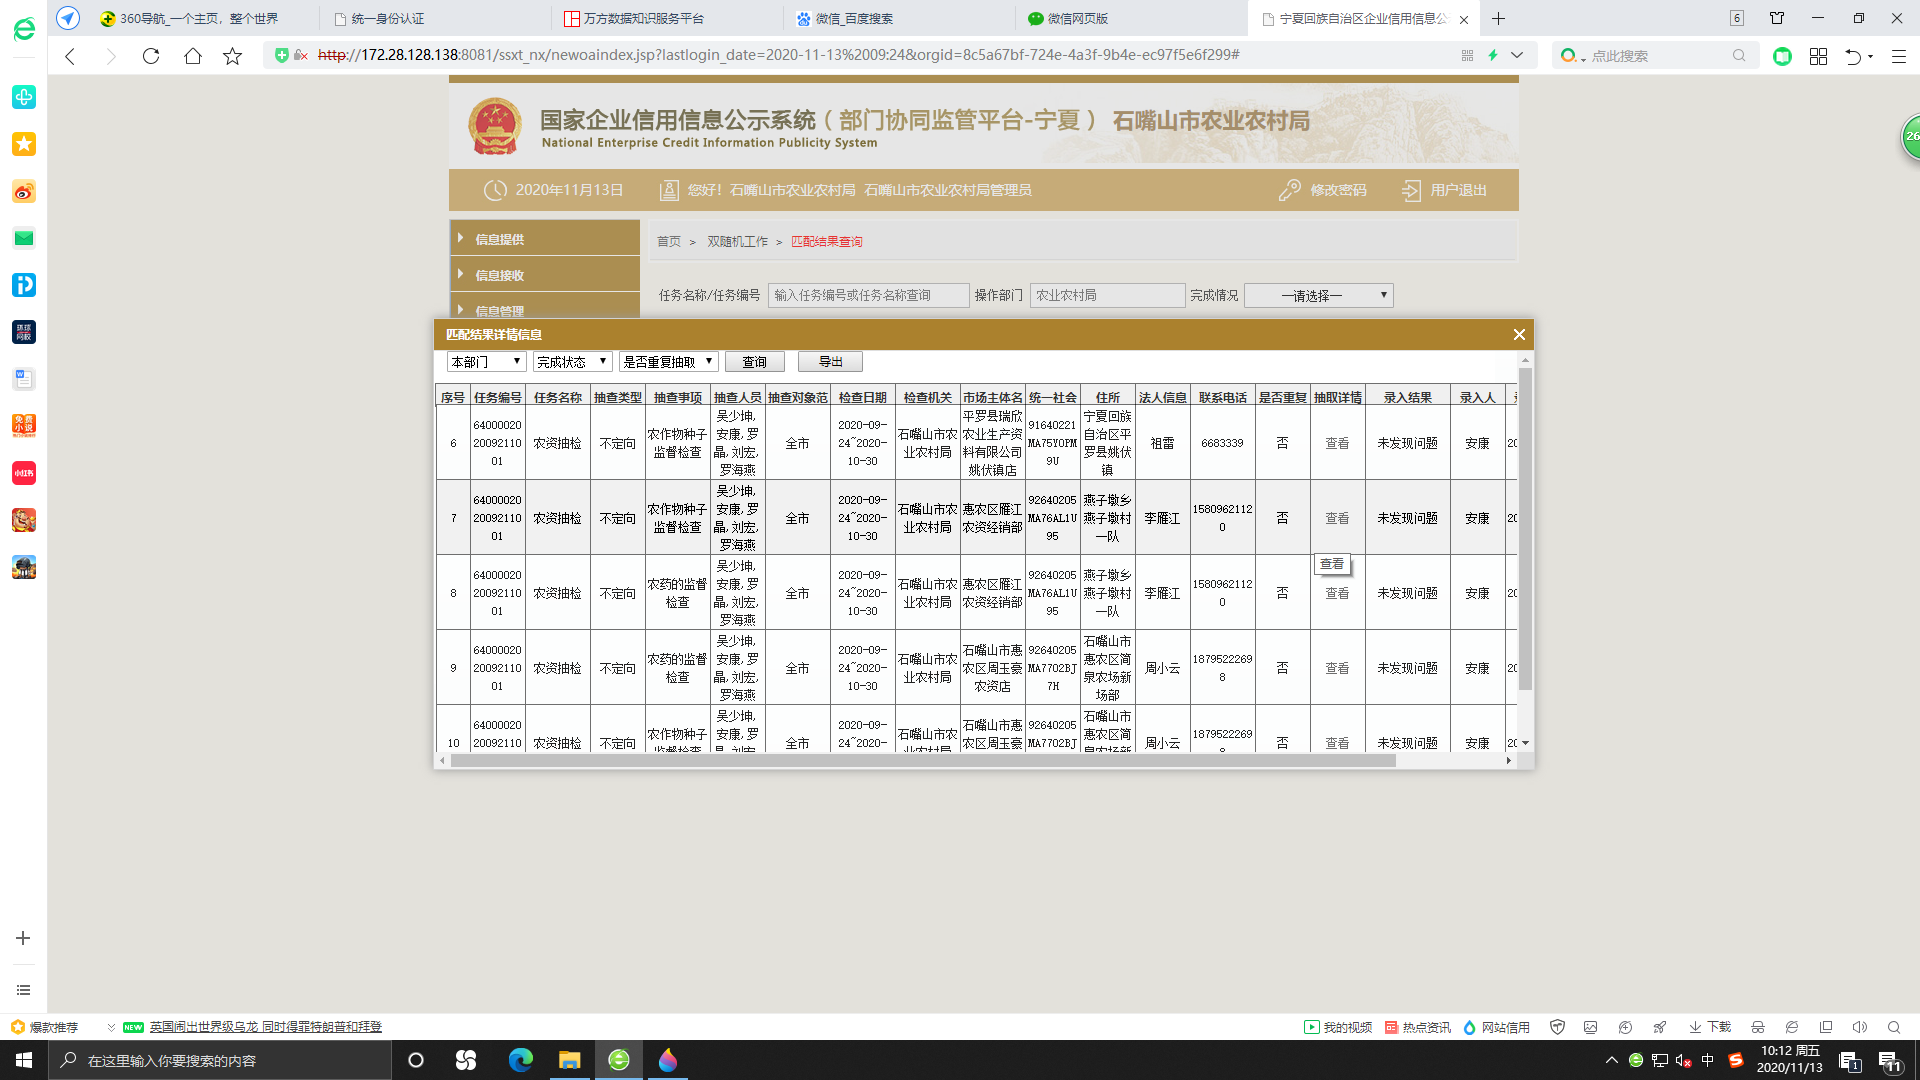Viewport: 1920px width, 1080px height.
Task: Close the 匹配结果详情信息 dialog
Action: click(1518, 335)
